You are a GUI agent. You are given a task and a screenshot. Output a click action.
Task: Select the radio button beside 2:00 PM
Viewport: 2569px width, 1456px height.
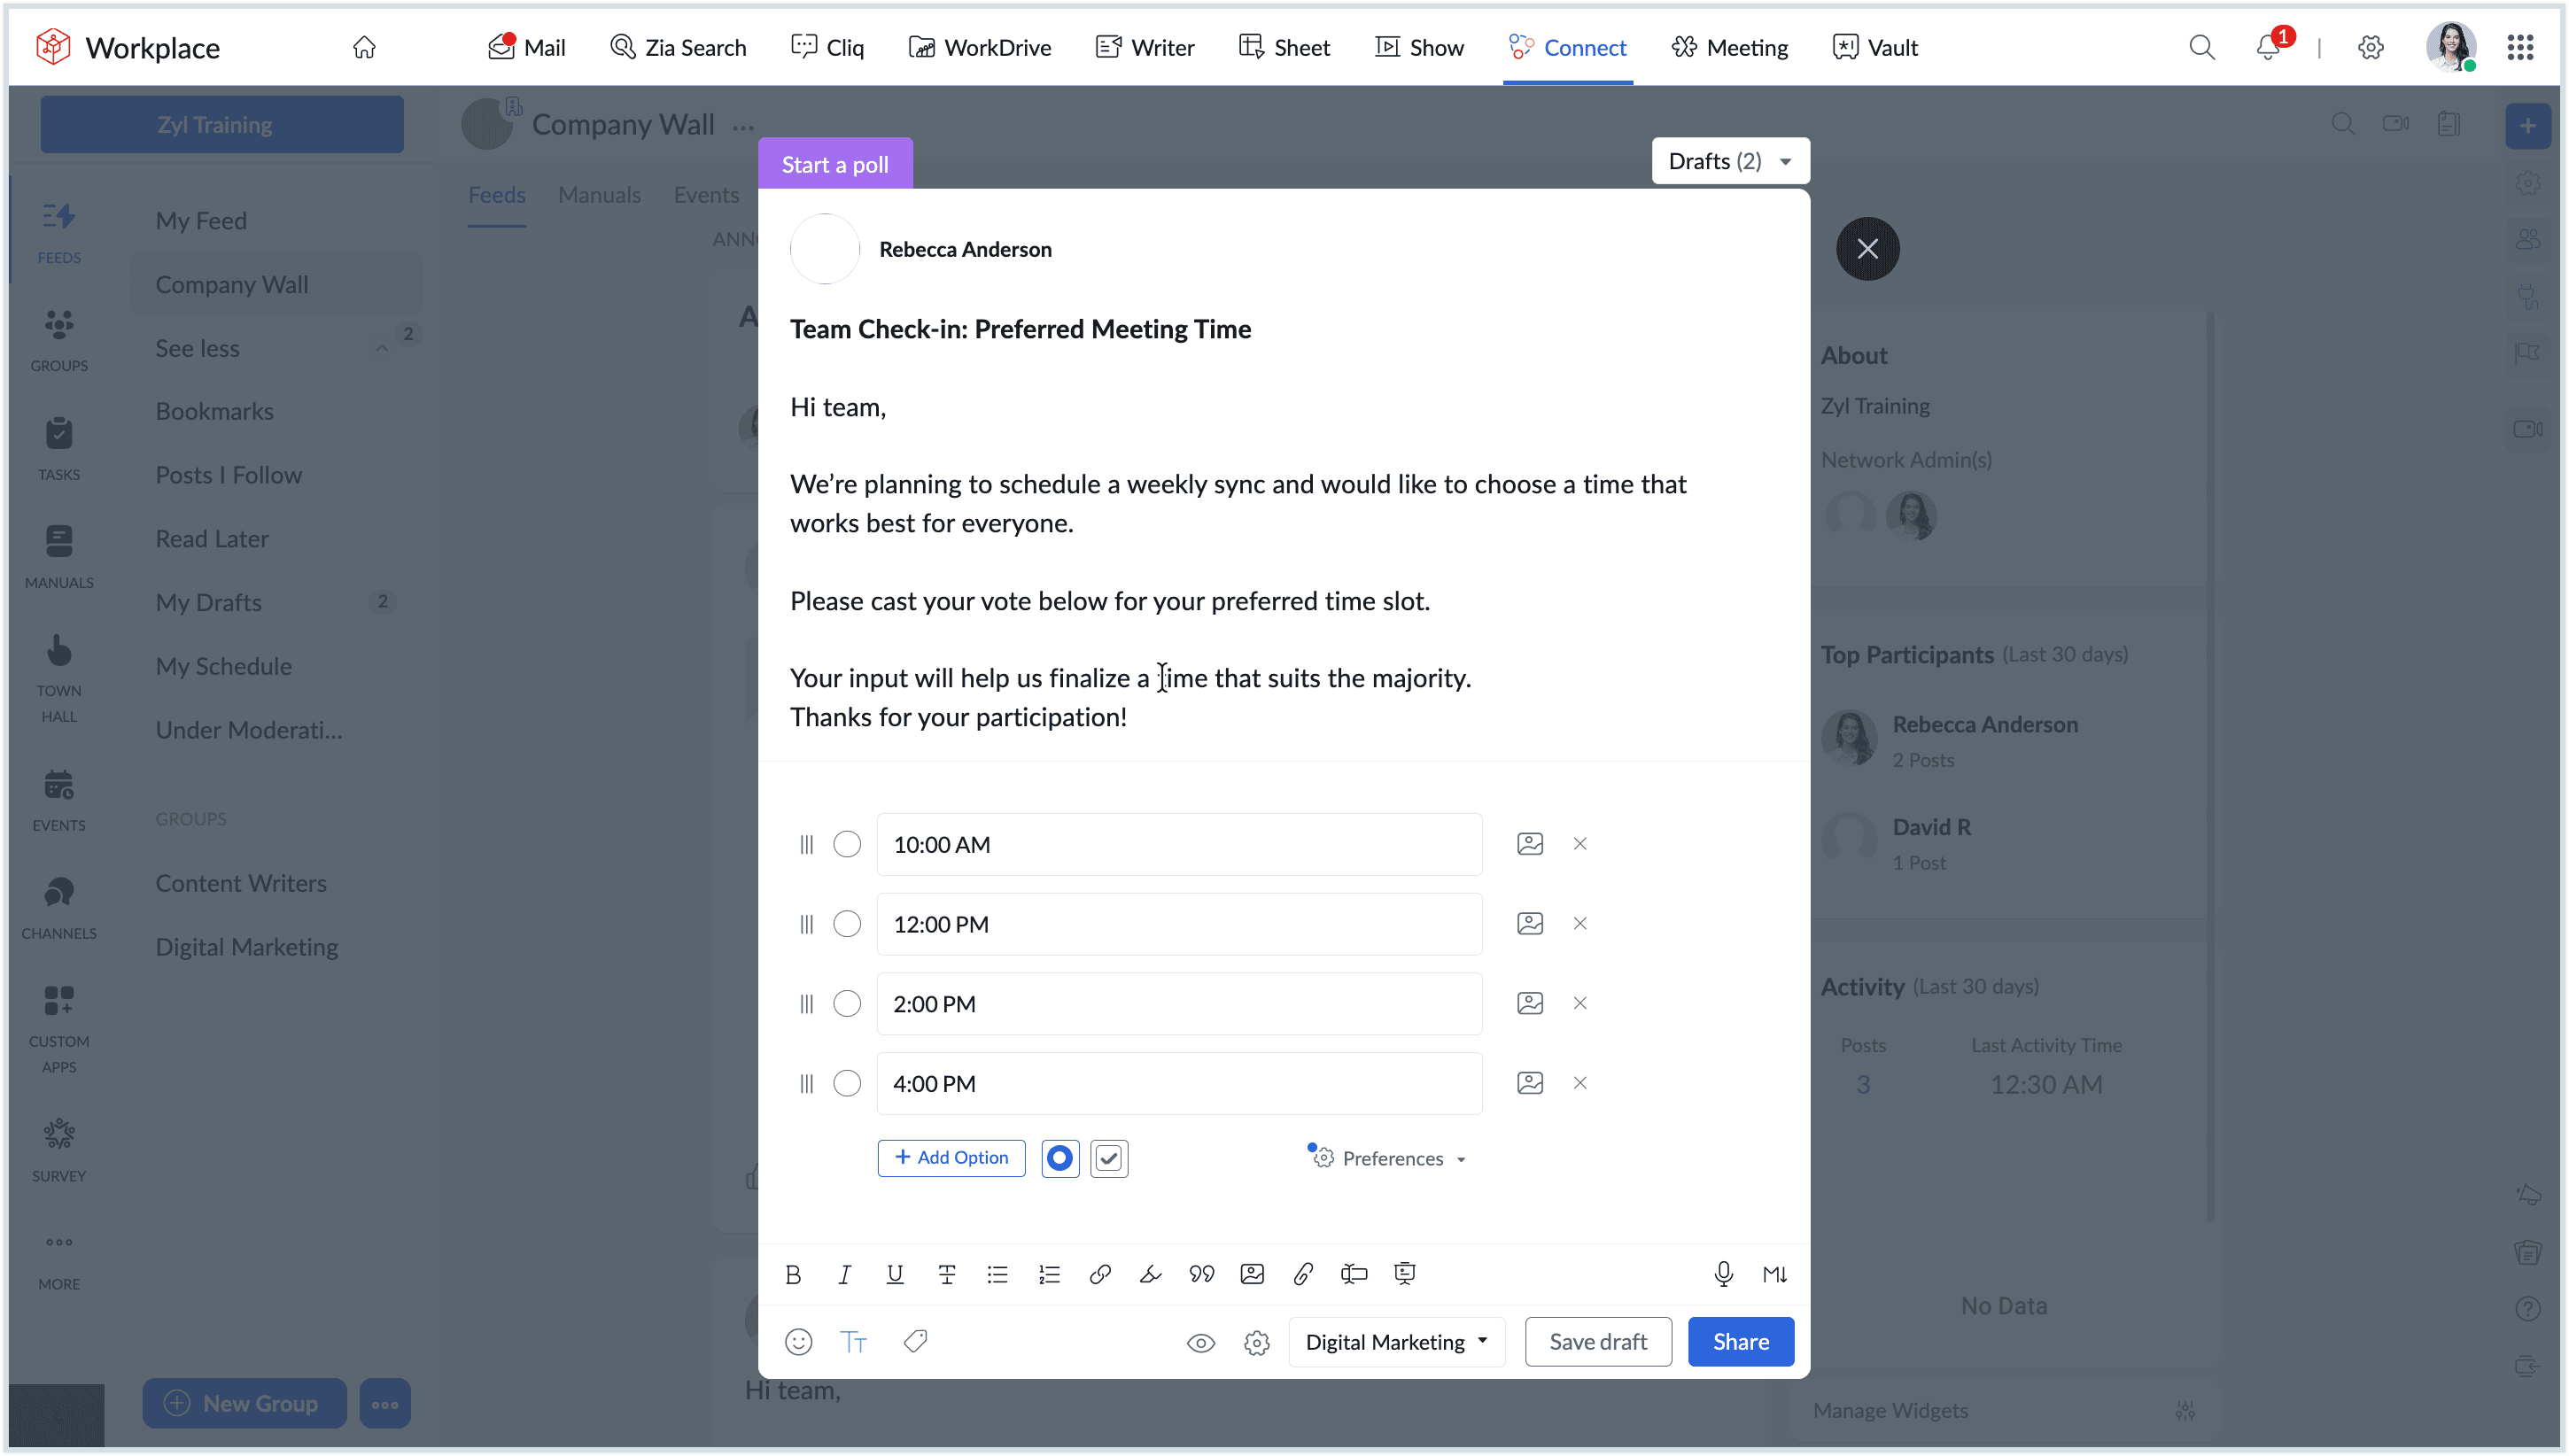coord(847,1003)
